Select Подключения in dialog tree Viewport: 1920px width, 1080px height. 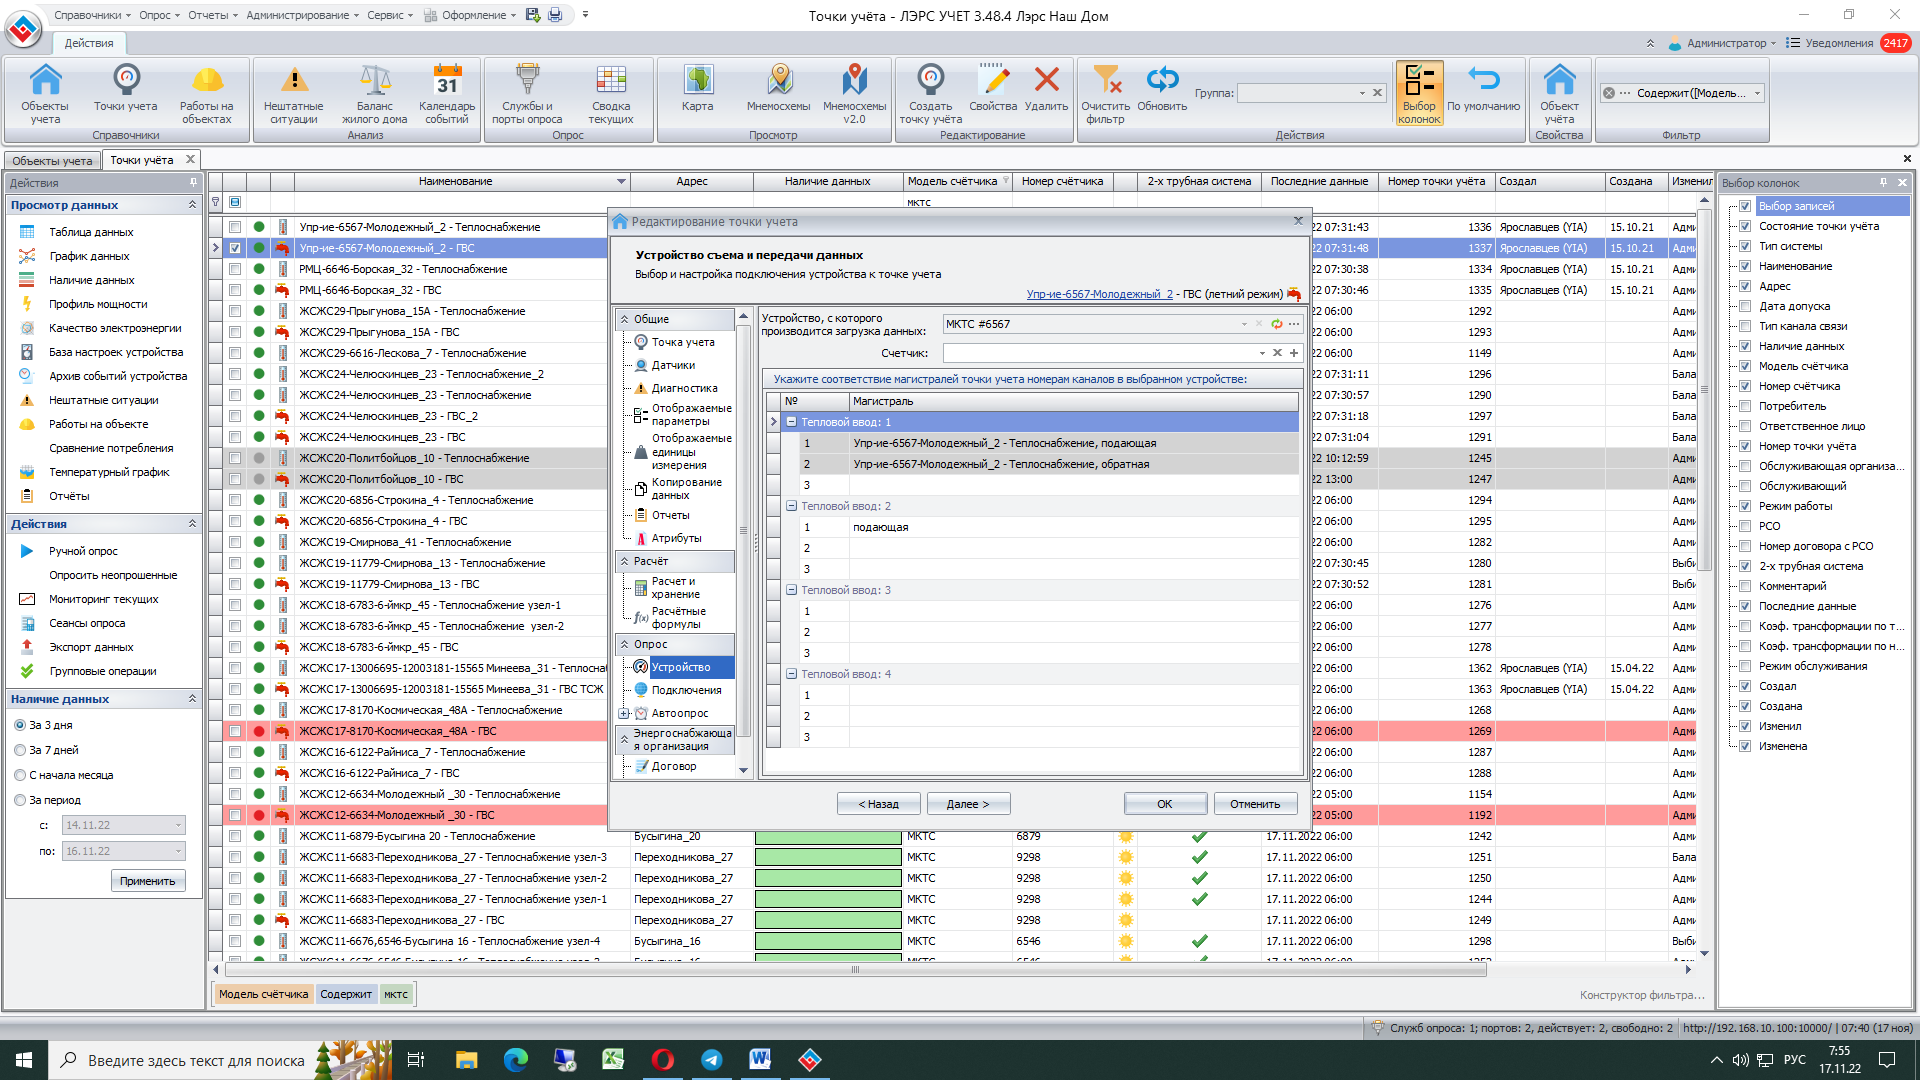point(686,690)
